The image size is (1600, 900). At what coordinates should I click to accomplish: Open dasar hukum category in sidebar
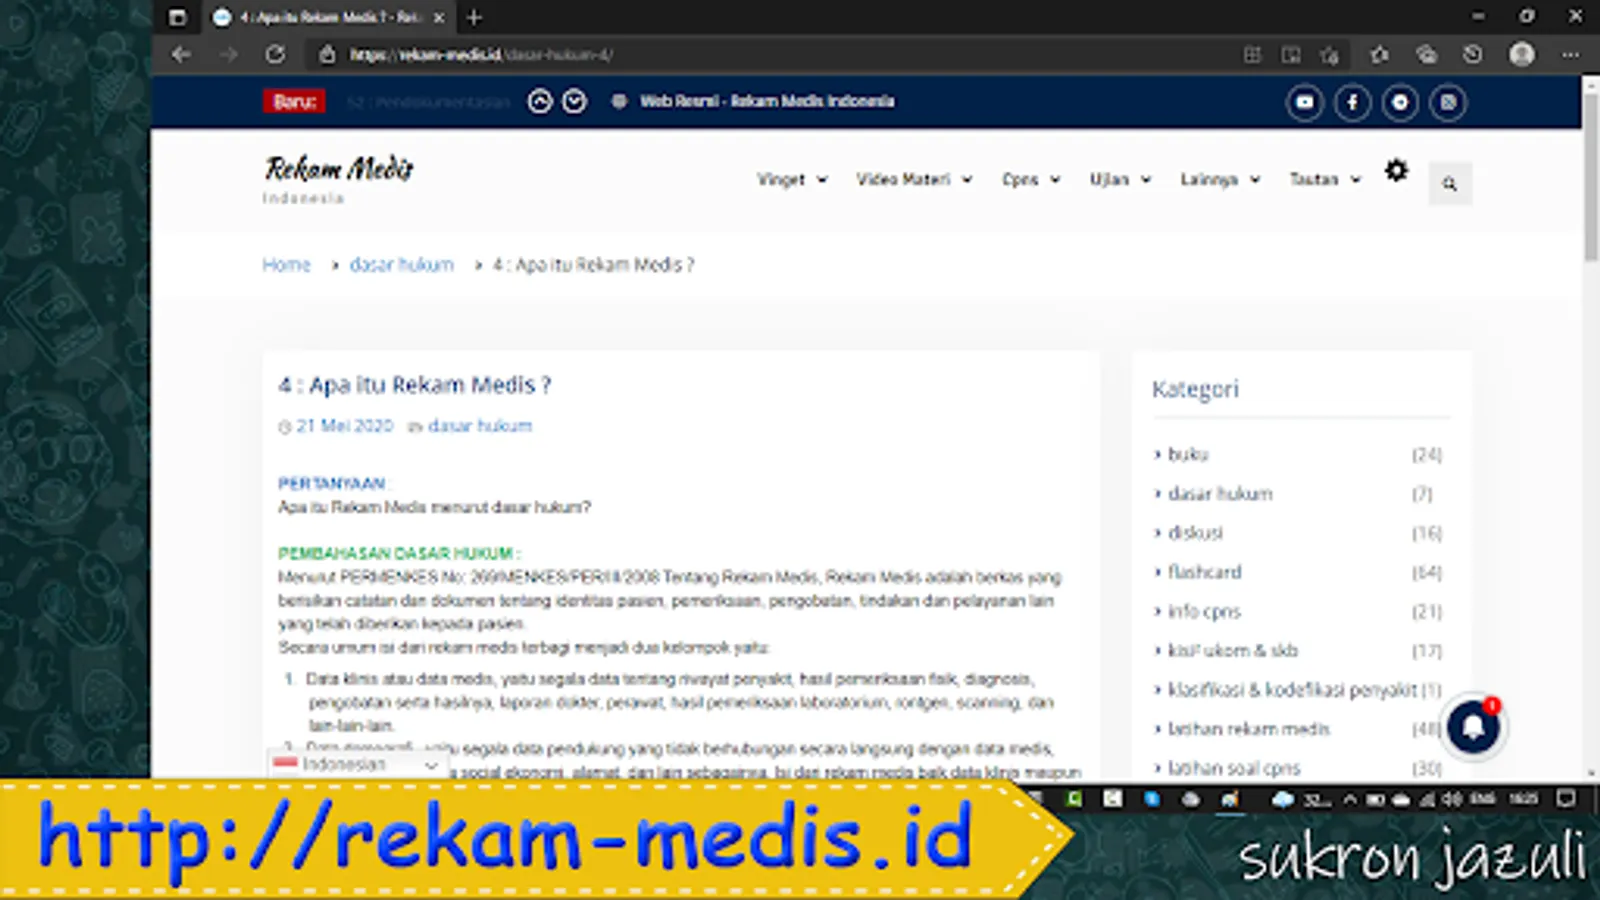point(1220,494)
